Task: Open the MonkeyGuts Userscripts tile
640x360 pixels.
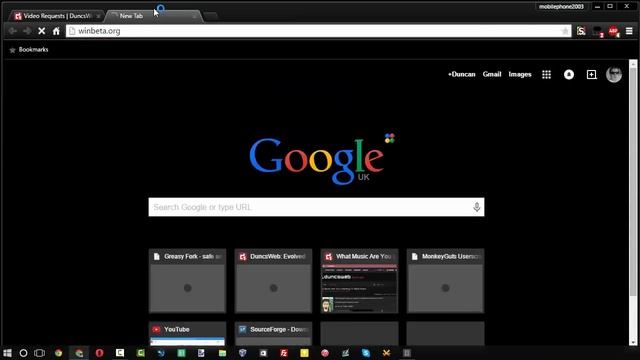Action: coord(445,281)
